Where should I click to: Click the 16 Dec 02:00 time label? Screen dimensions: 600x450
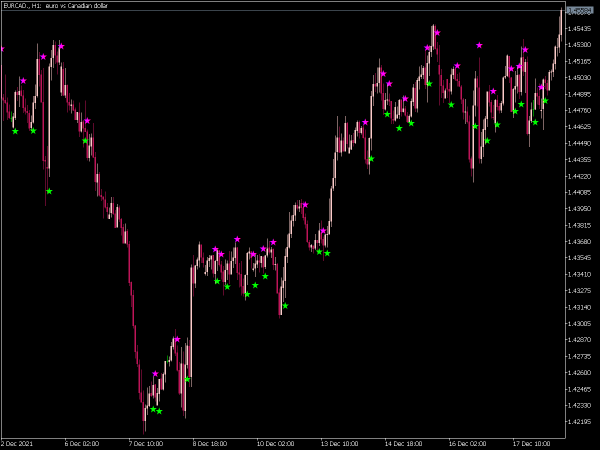pyautogui.click(x=467, y=444)
